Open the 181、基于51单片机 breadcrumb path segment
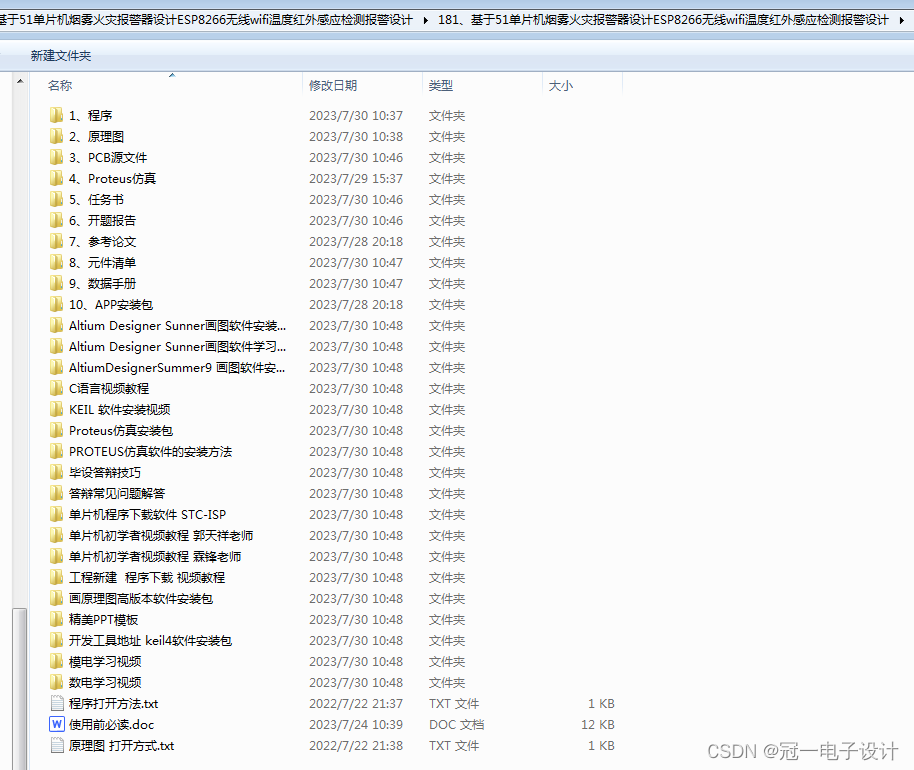914x770 pixels. (663, 20)
